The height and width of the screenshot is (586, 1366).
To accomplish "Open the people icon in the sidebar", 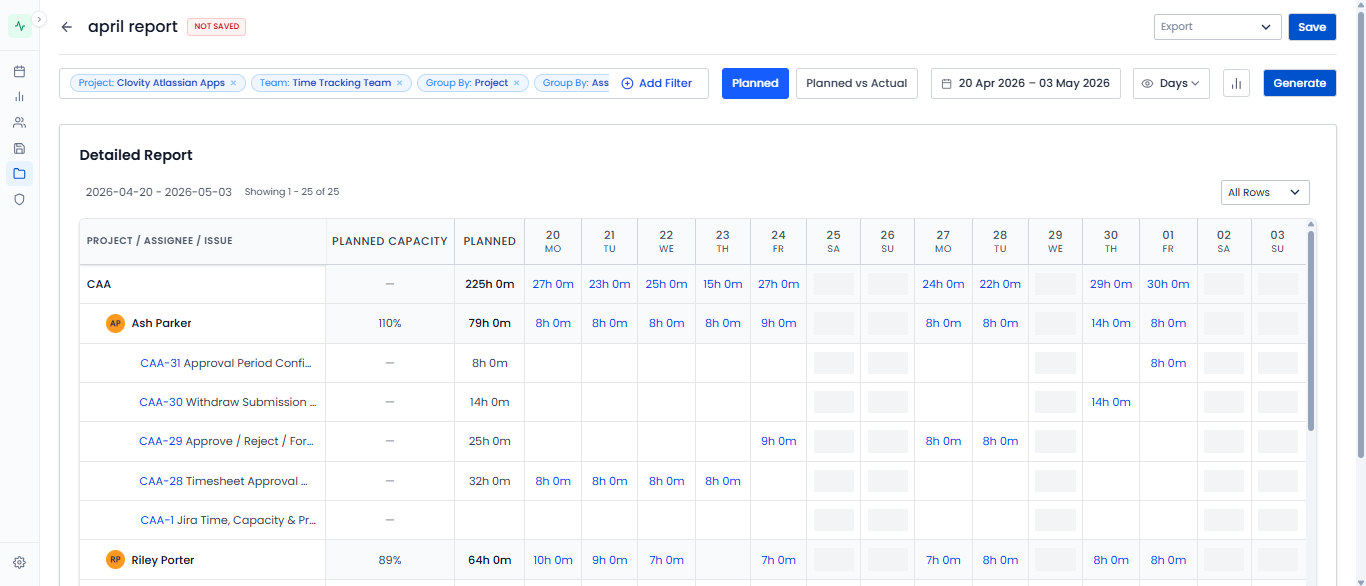I will coord(19,122).
